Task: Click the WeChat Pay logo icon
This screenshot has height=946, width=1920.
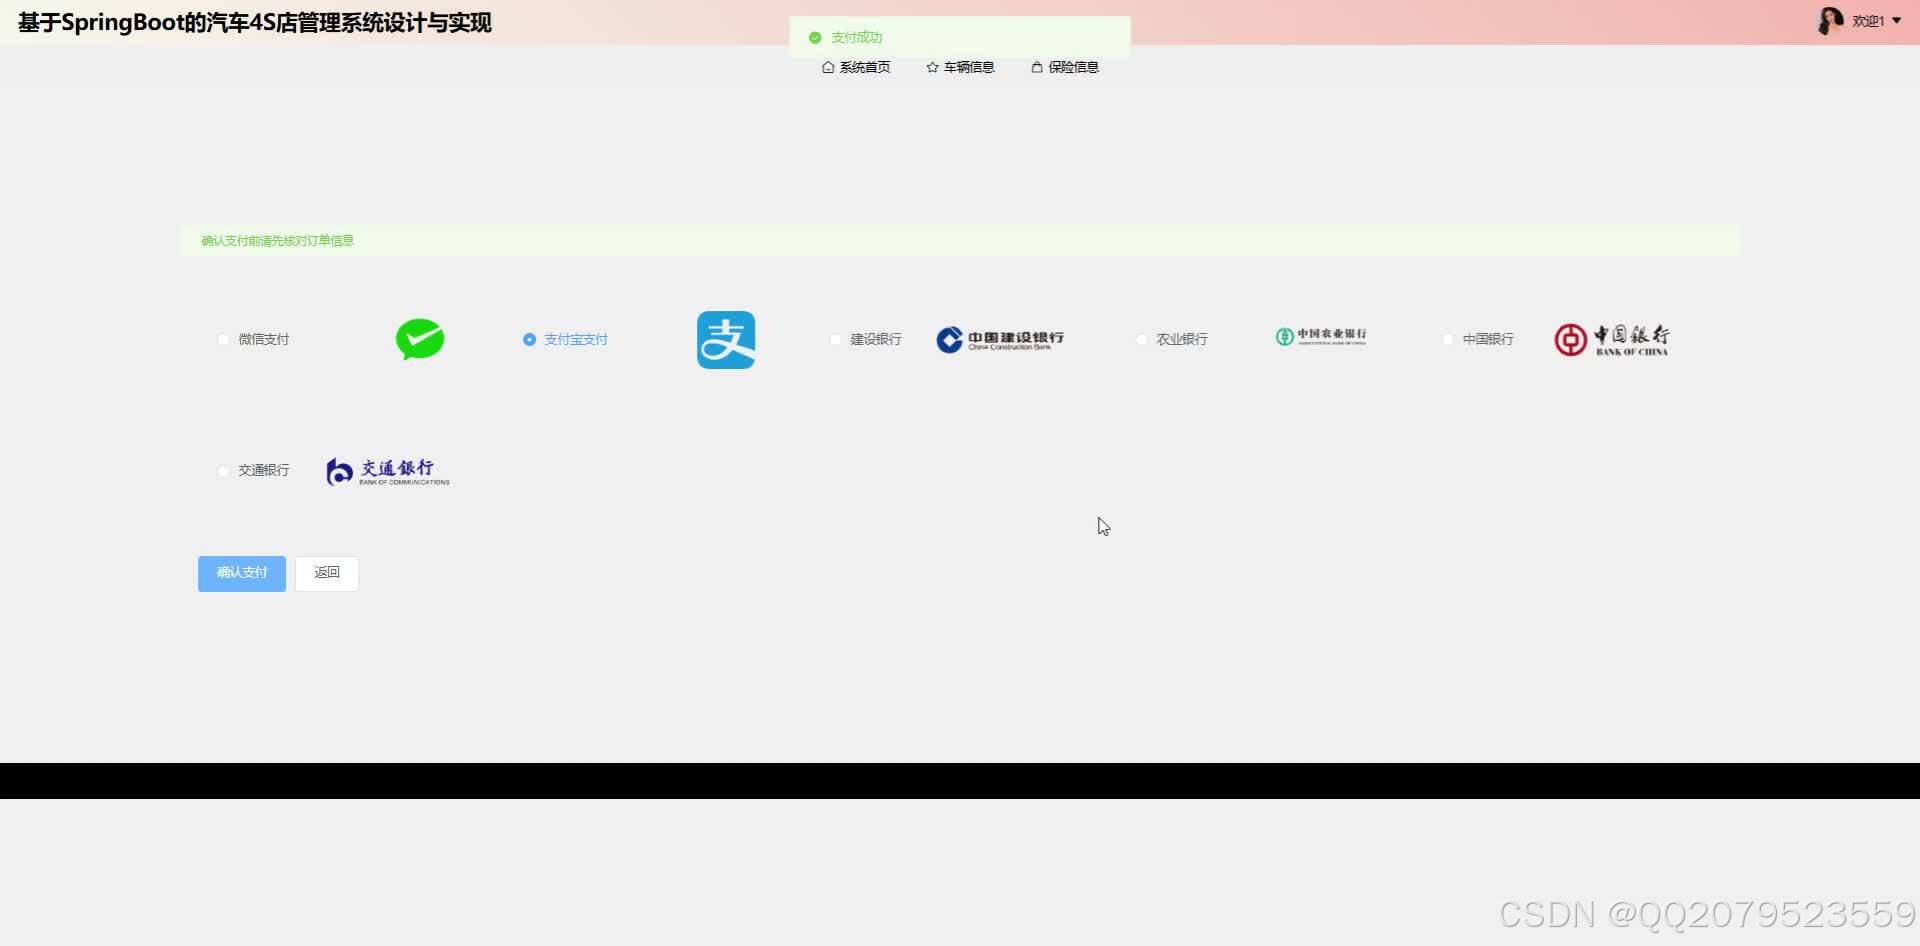Action: click(x=420, y=339)
